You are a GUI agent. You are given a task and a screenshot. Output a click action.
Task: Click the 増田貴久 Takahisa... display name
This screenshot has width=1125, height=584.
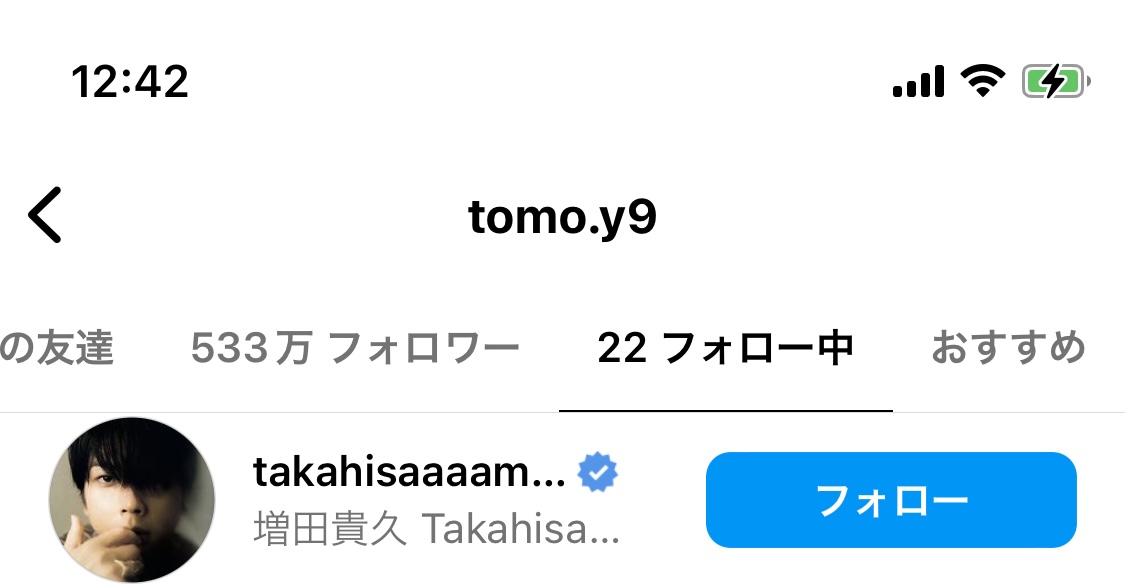point(436,529)
